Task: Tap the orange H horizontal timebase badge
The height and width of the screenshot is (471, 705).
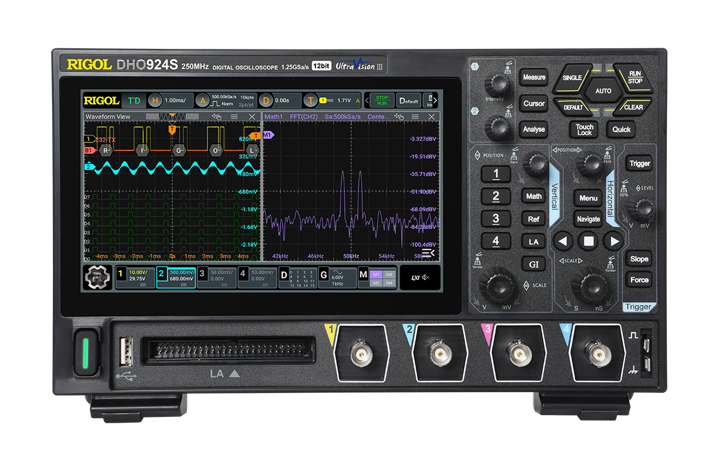Action: 155,101
